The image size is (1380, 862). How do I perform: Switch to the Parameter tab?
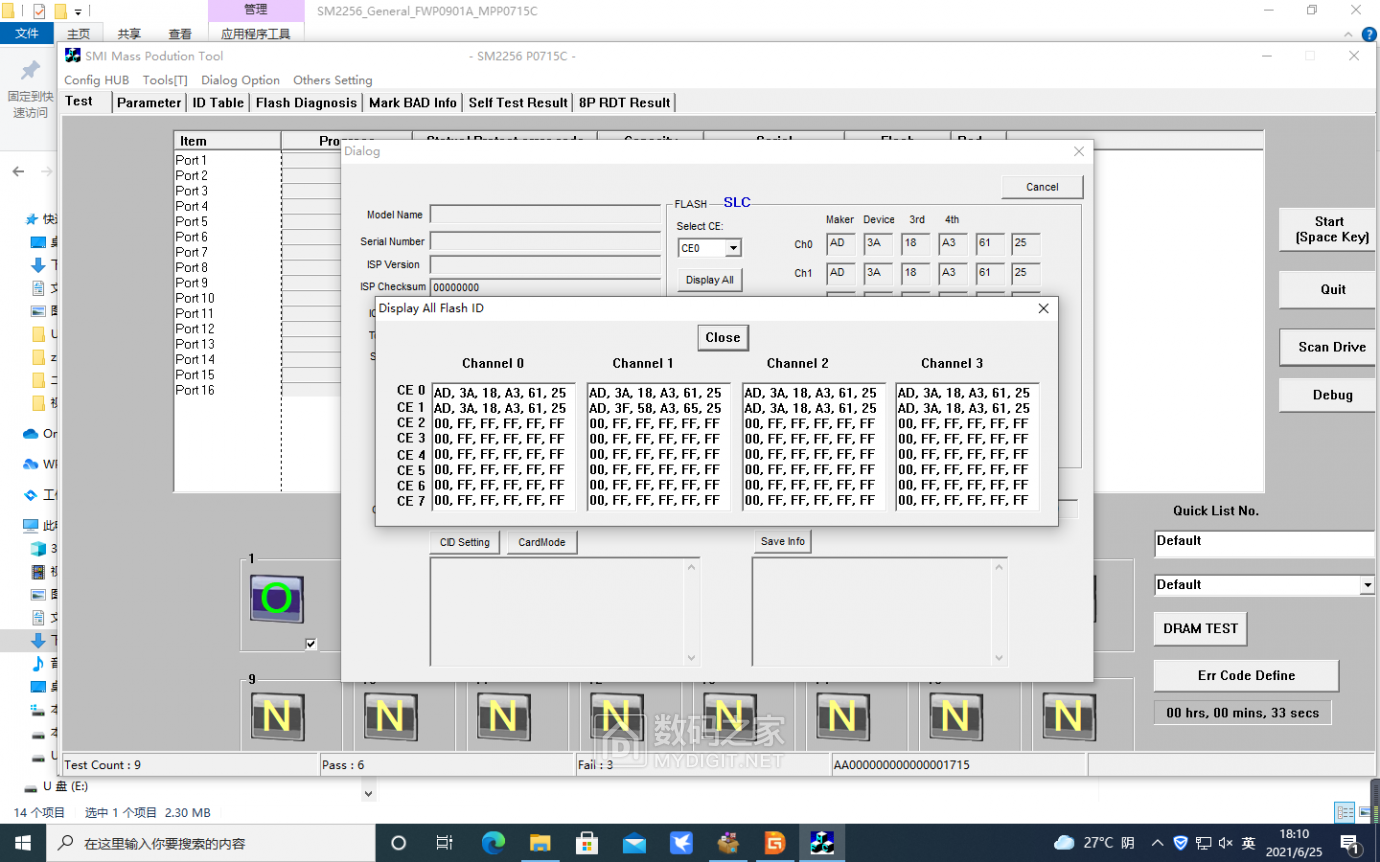click(x=149, y=102)
